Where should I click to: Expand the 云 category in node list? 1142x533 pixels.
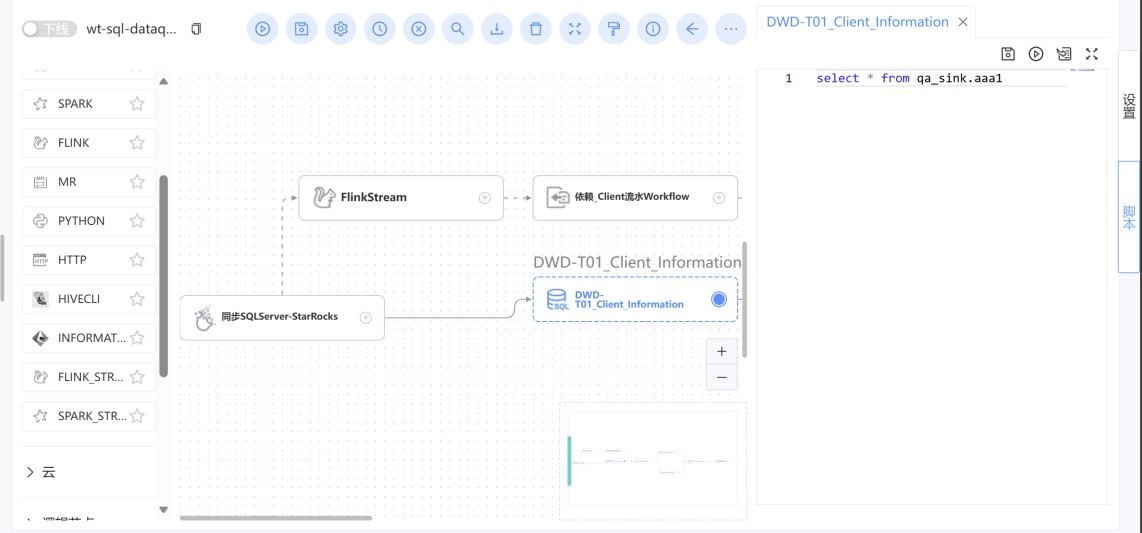point(31,472)
